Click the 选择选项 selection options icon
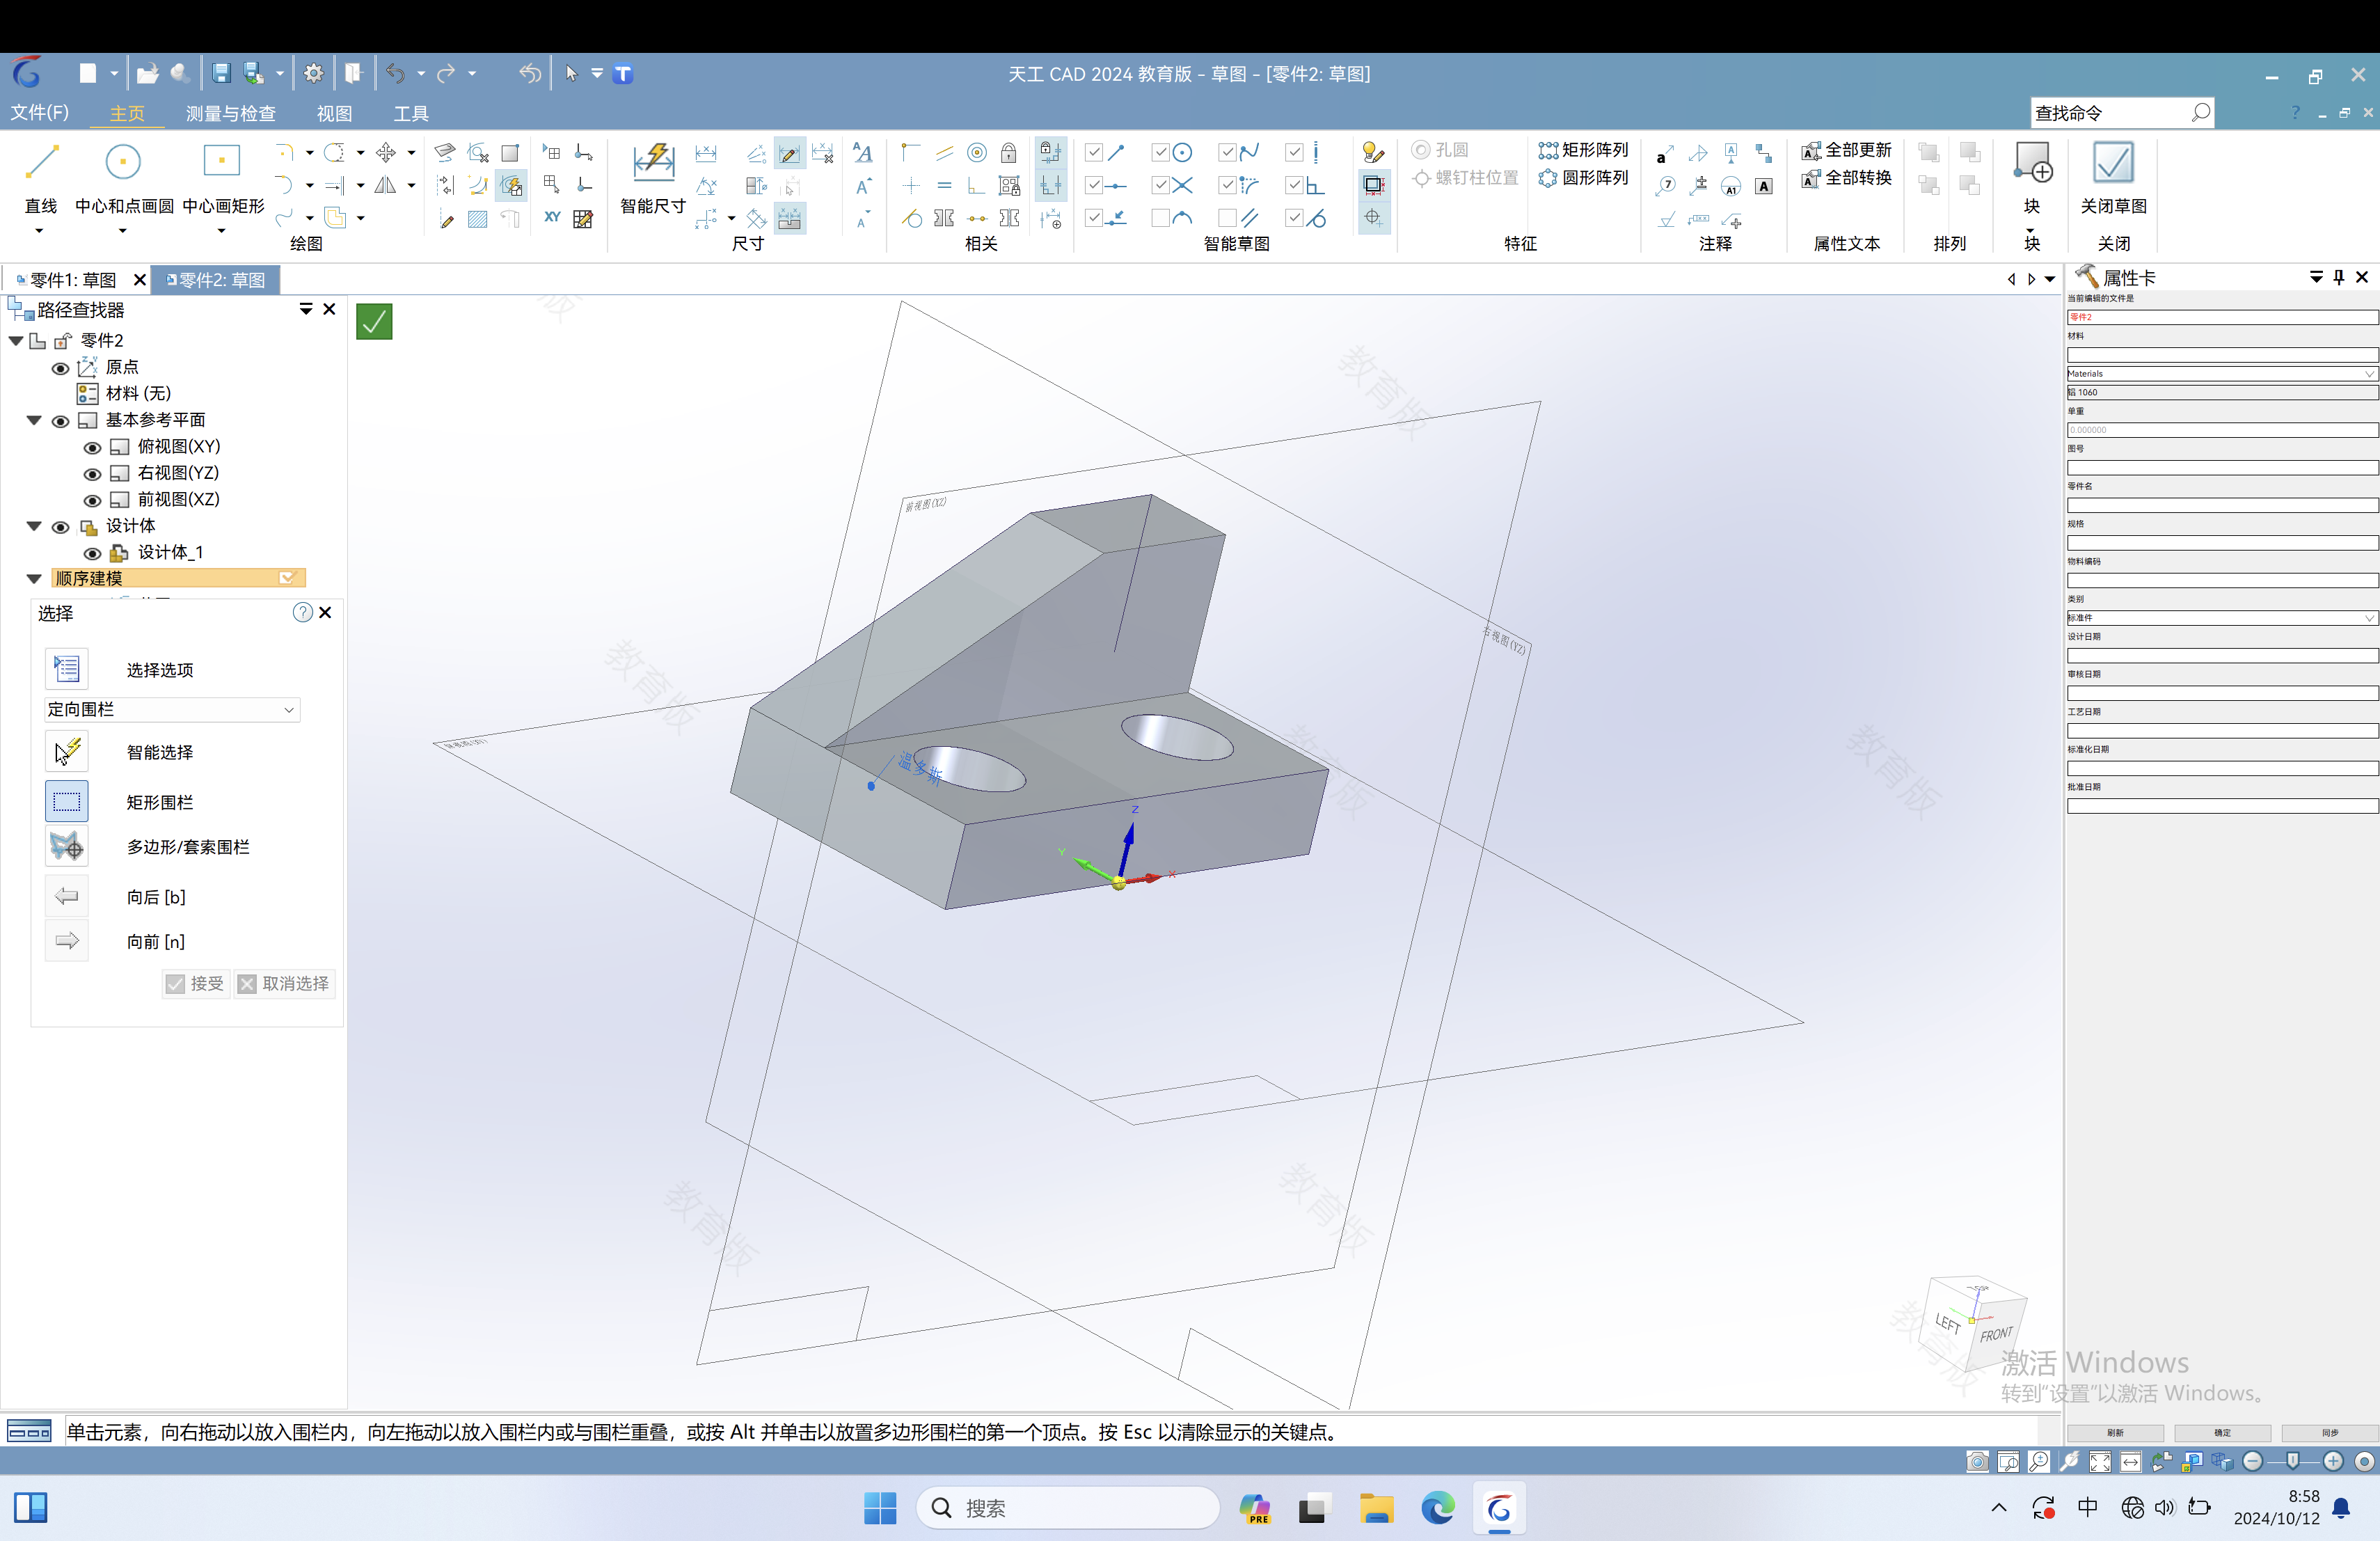2380x1541 pixels. click(67, 669)
